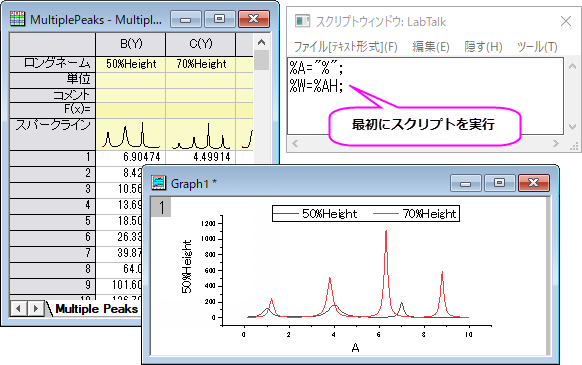Click the script window resize grip
The width and height of the screenshot is (582, 365).
574,146
